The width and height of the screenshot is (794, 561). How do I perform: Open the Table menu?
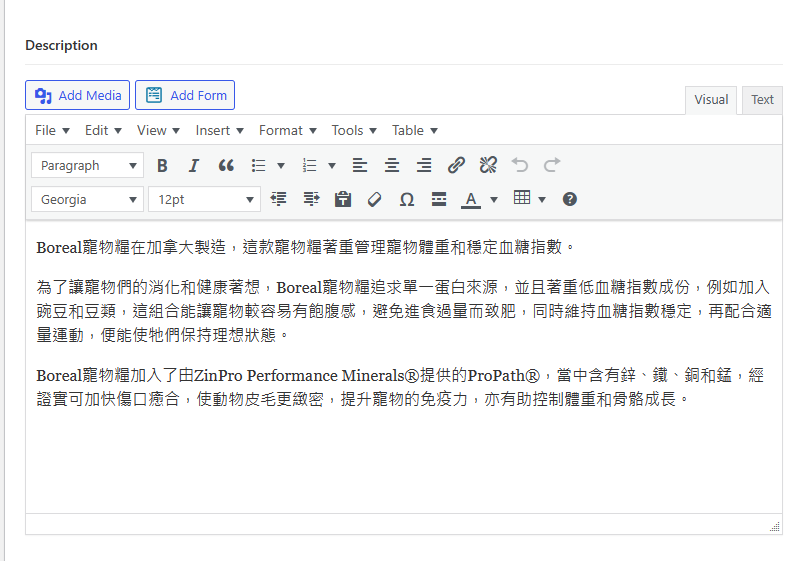point(414,131)
